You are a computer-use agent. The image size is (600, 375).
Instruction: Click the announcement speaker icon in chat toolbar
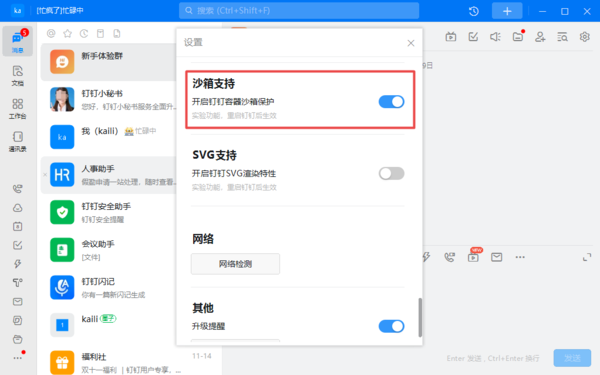click(495, 37)
